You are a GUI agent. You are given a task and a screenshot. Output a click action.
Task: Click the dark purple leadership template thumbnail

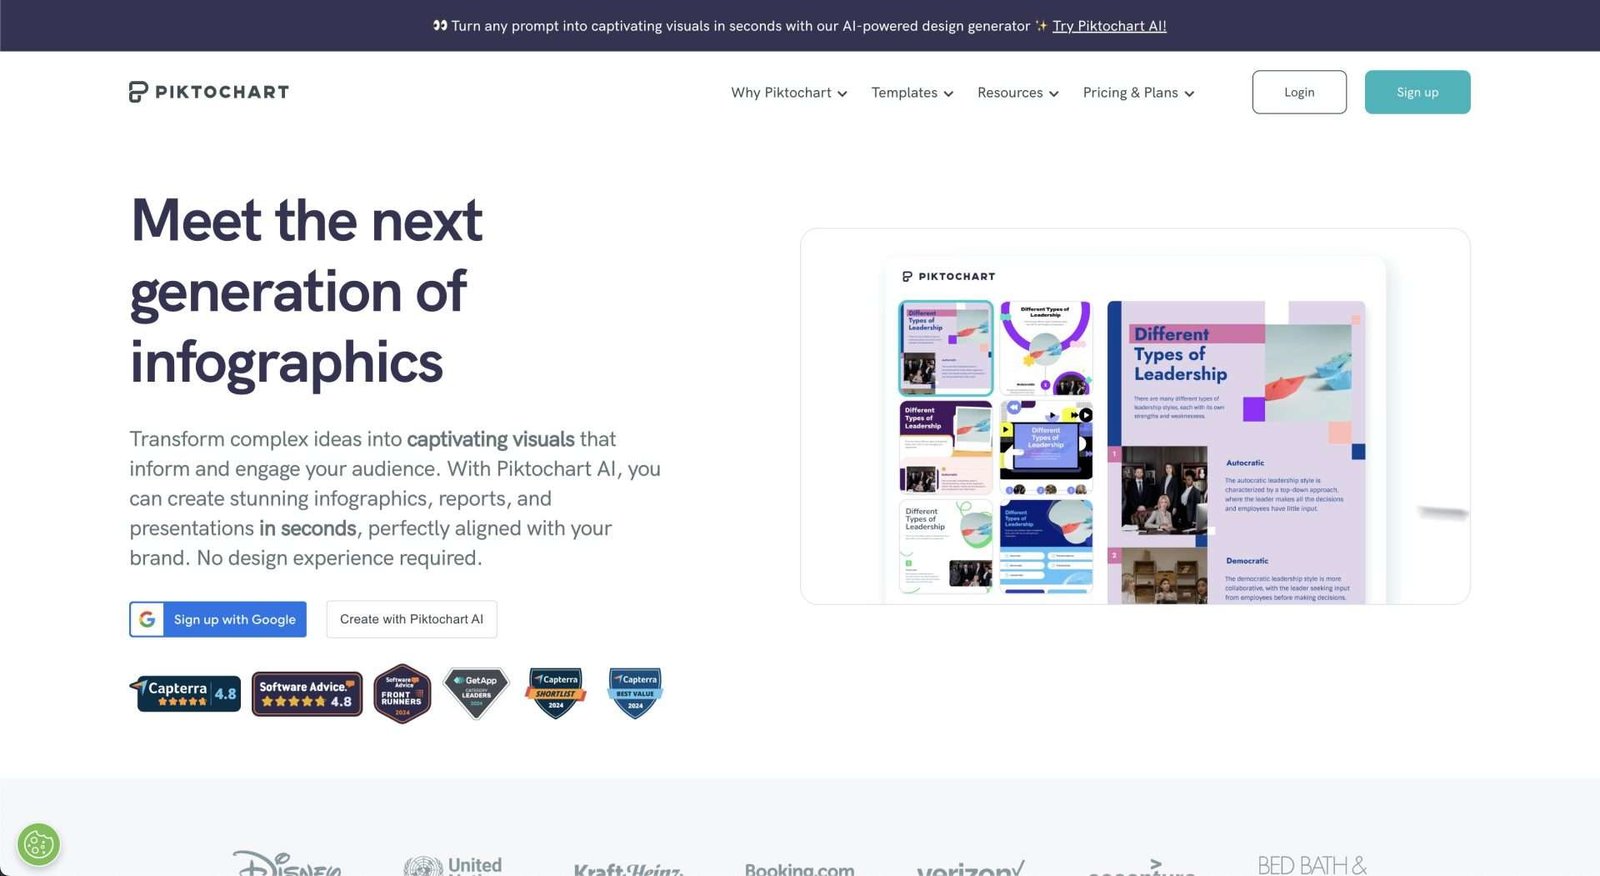click(946, 448)
